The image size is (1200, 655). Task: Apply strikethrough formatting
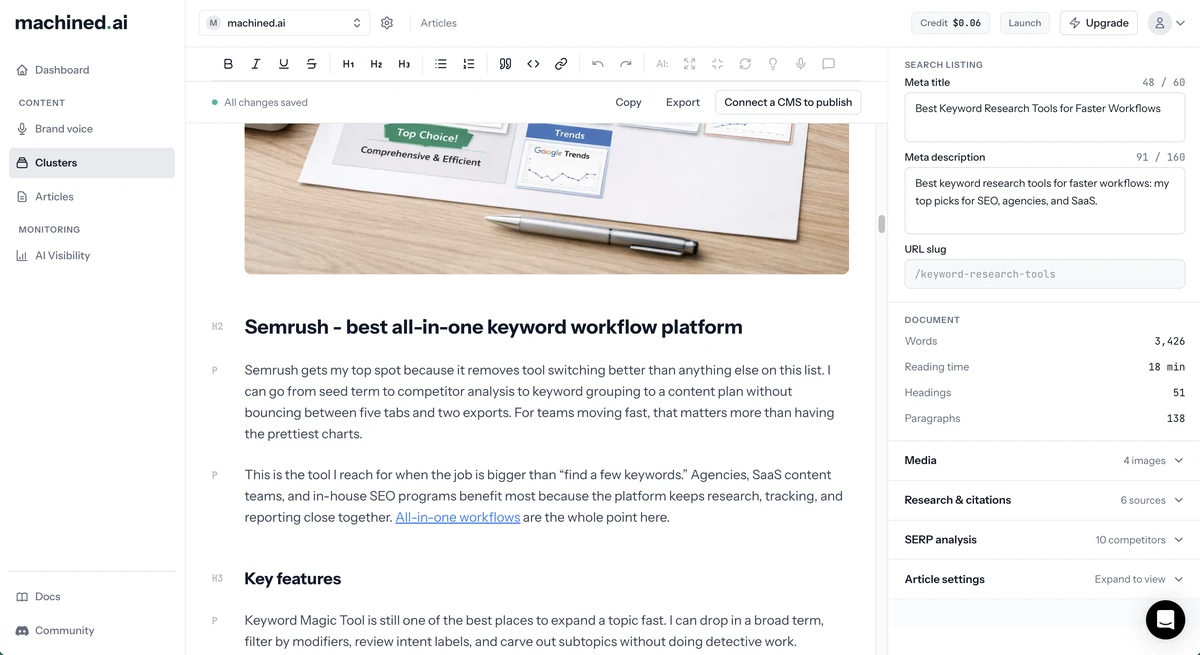(x=312, y=64)
